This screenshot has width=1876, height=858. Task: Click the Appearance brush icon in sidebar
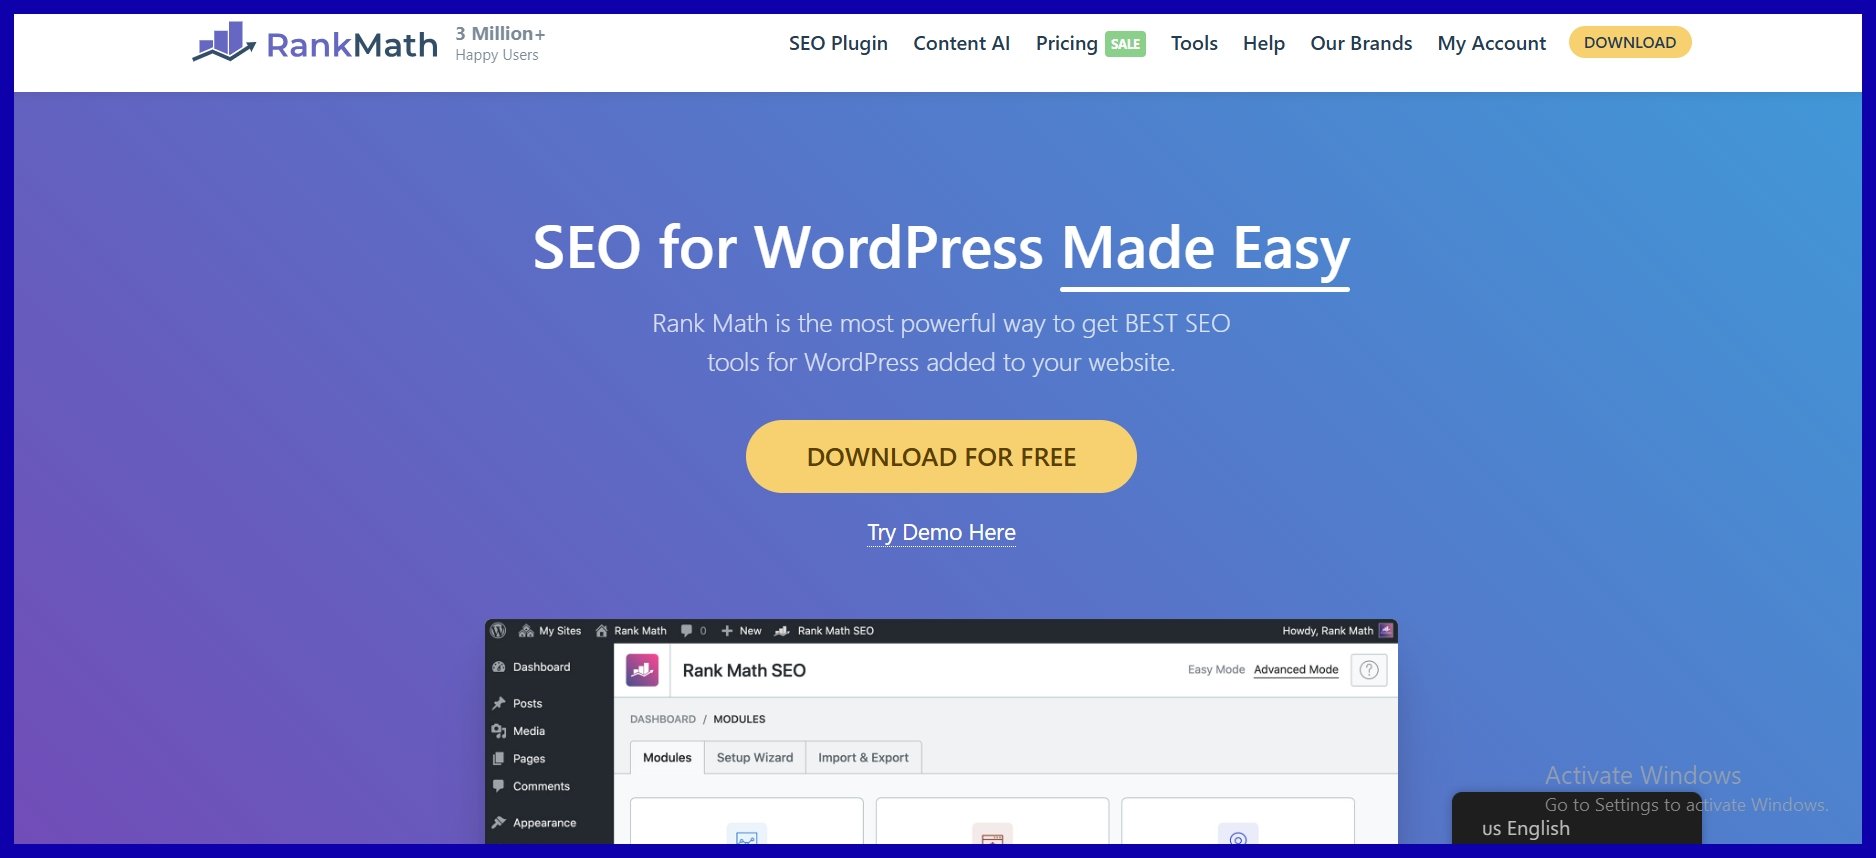(499, 823)
